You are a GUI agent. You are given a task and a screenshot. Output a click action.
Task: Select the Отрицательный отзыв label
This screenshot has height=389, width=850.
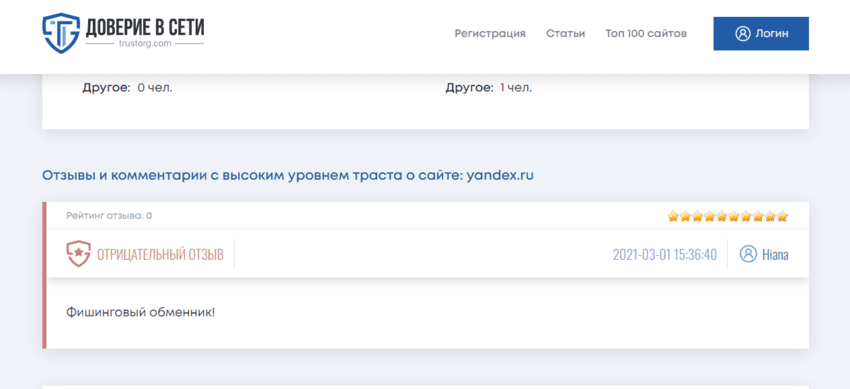coord(160,255)
